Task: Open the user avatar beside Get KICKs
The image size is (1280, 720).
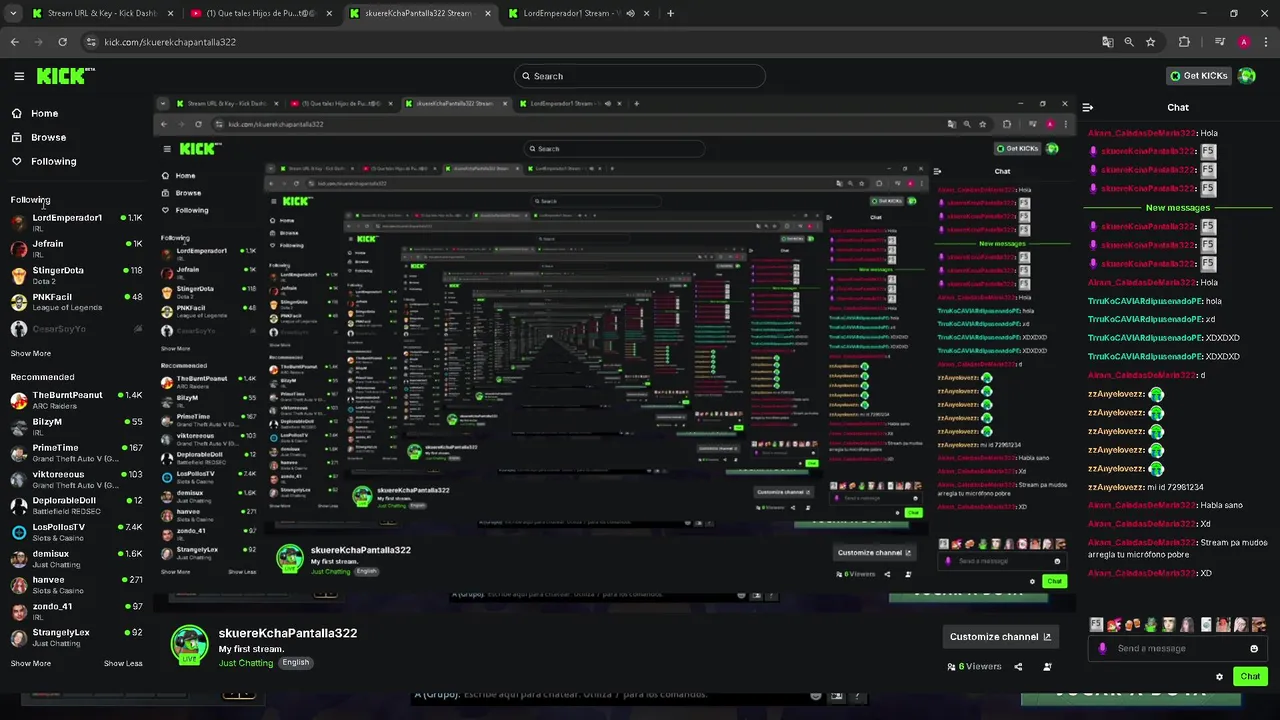Action: coord(1246,76)
